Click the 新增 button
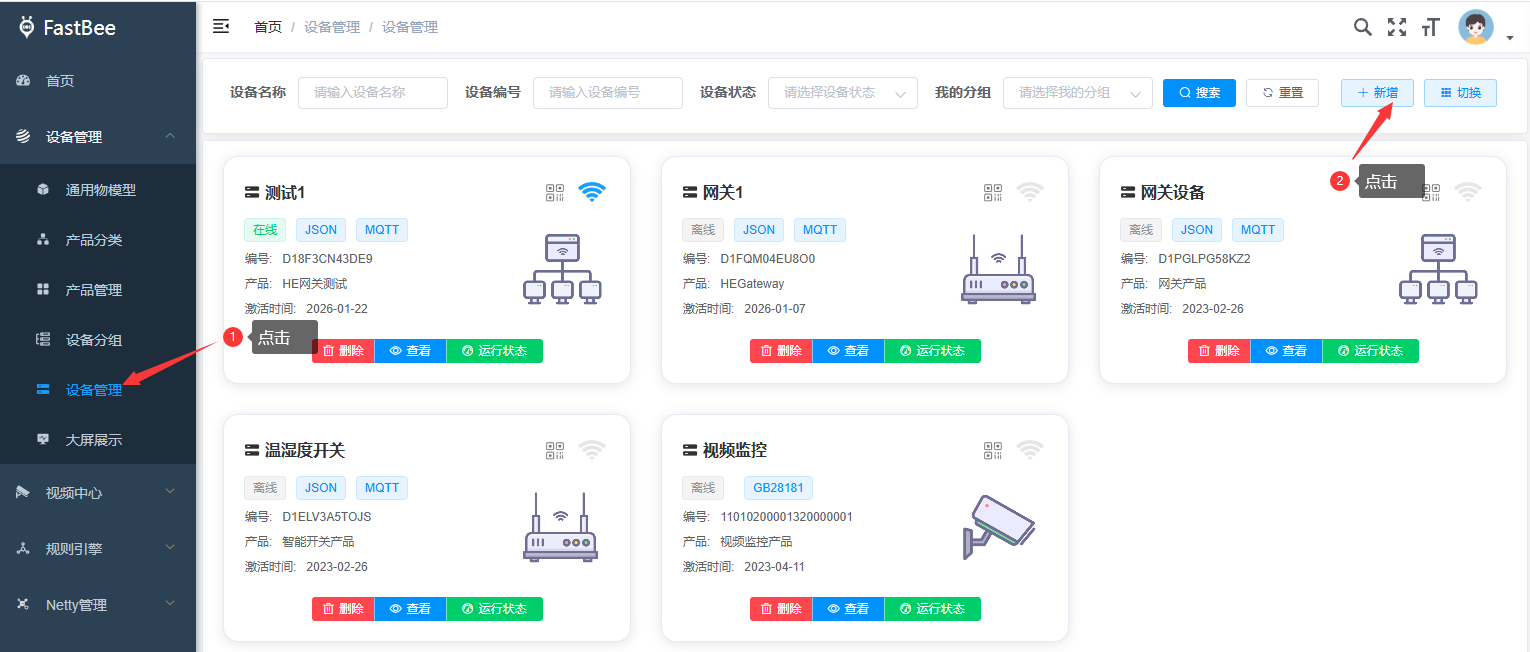Screen dimensions: 1530x652 1377,92
